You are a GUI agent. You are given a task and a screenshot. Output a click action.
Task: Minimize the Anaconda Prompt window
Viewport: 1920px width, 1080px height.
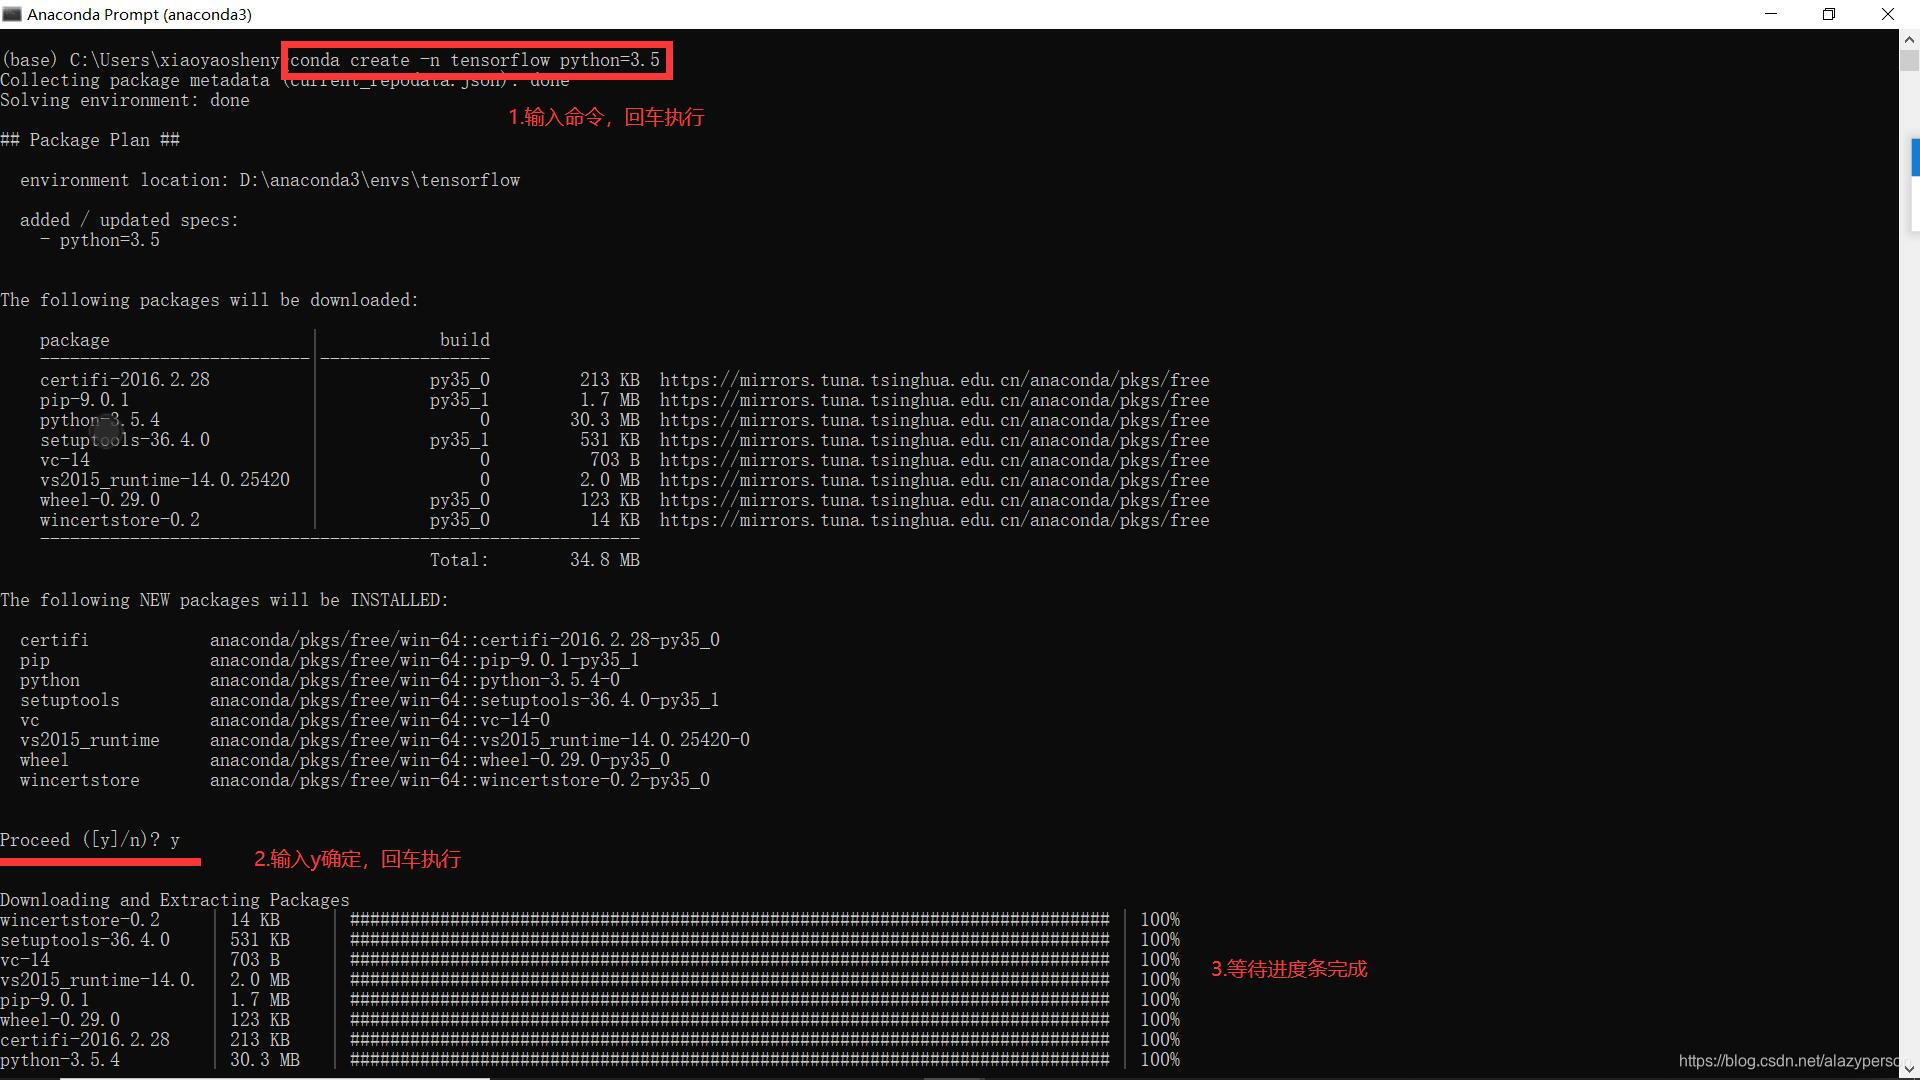point(1771,14)
